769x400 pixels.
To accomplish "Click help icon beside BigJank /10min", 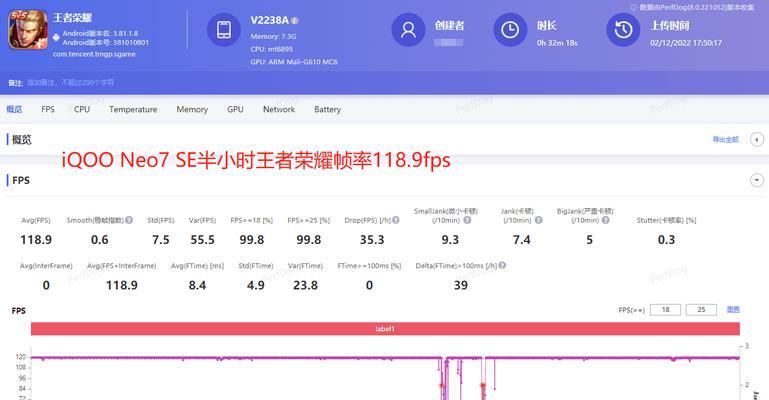I will coord(606,220).
